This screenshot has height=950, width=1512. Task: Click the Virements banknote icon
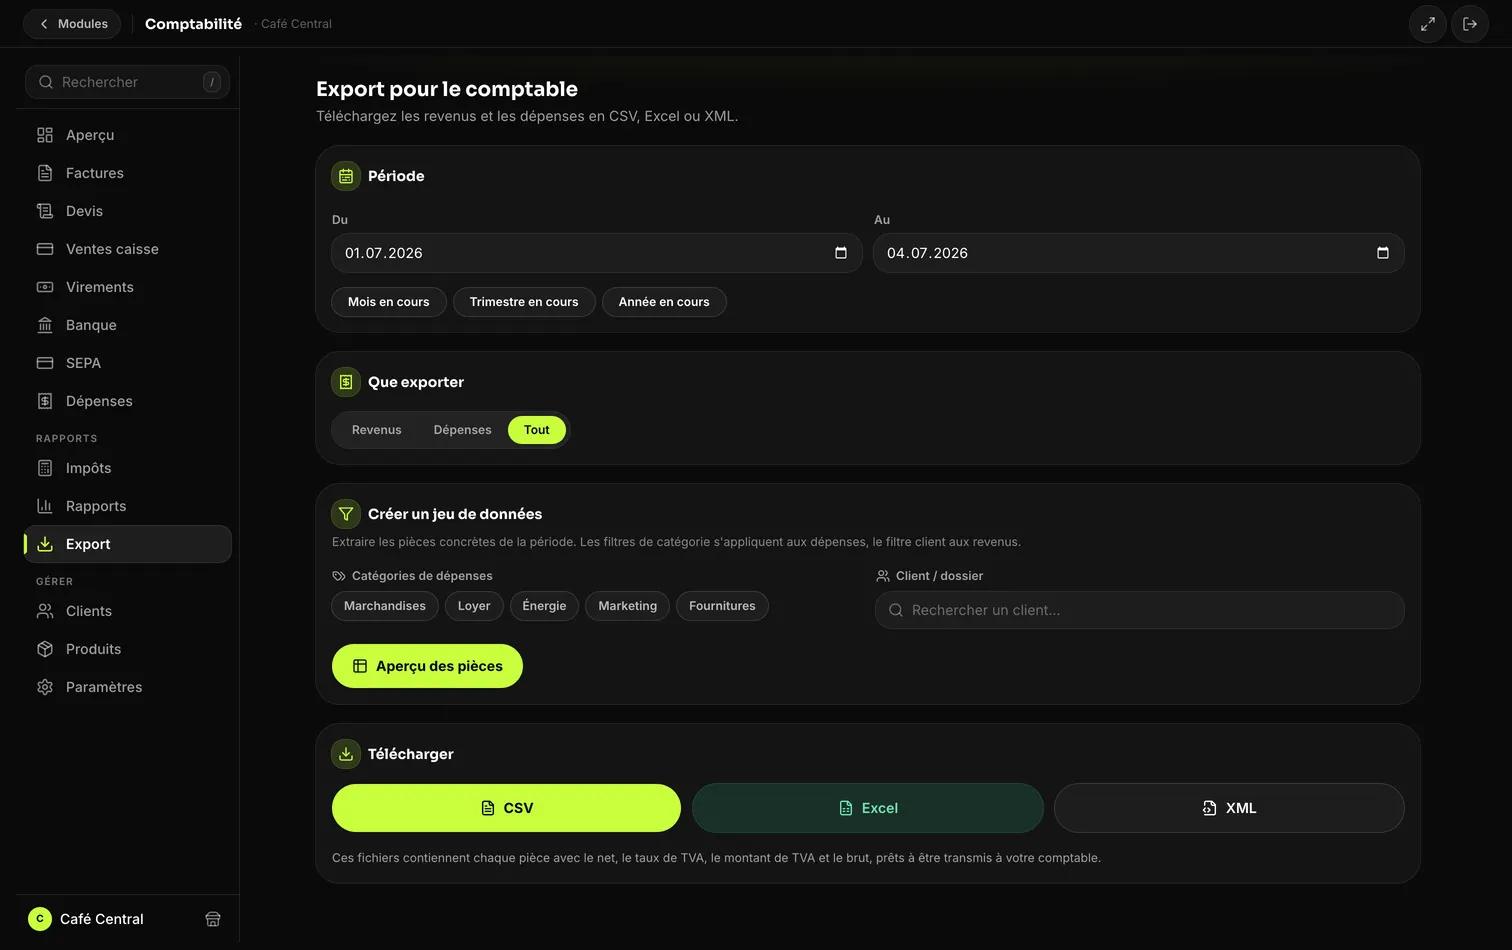45,287
